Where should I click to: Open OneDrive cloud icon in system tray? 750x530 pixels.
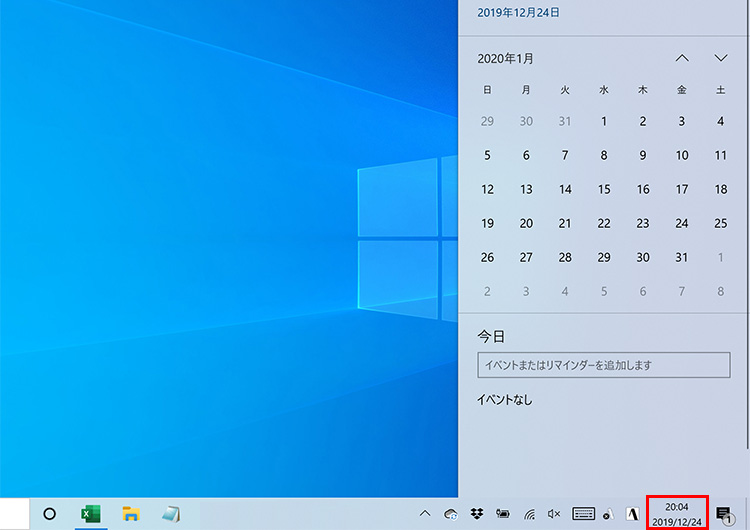pos(451,514)
